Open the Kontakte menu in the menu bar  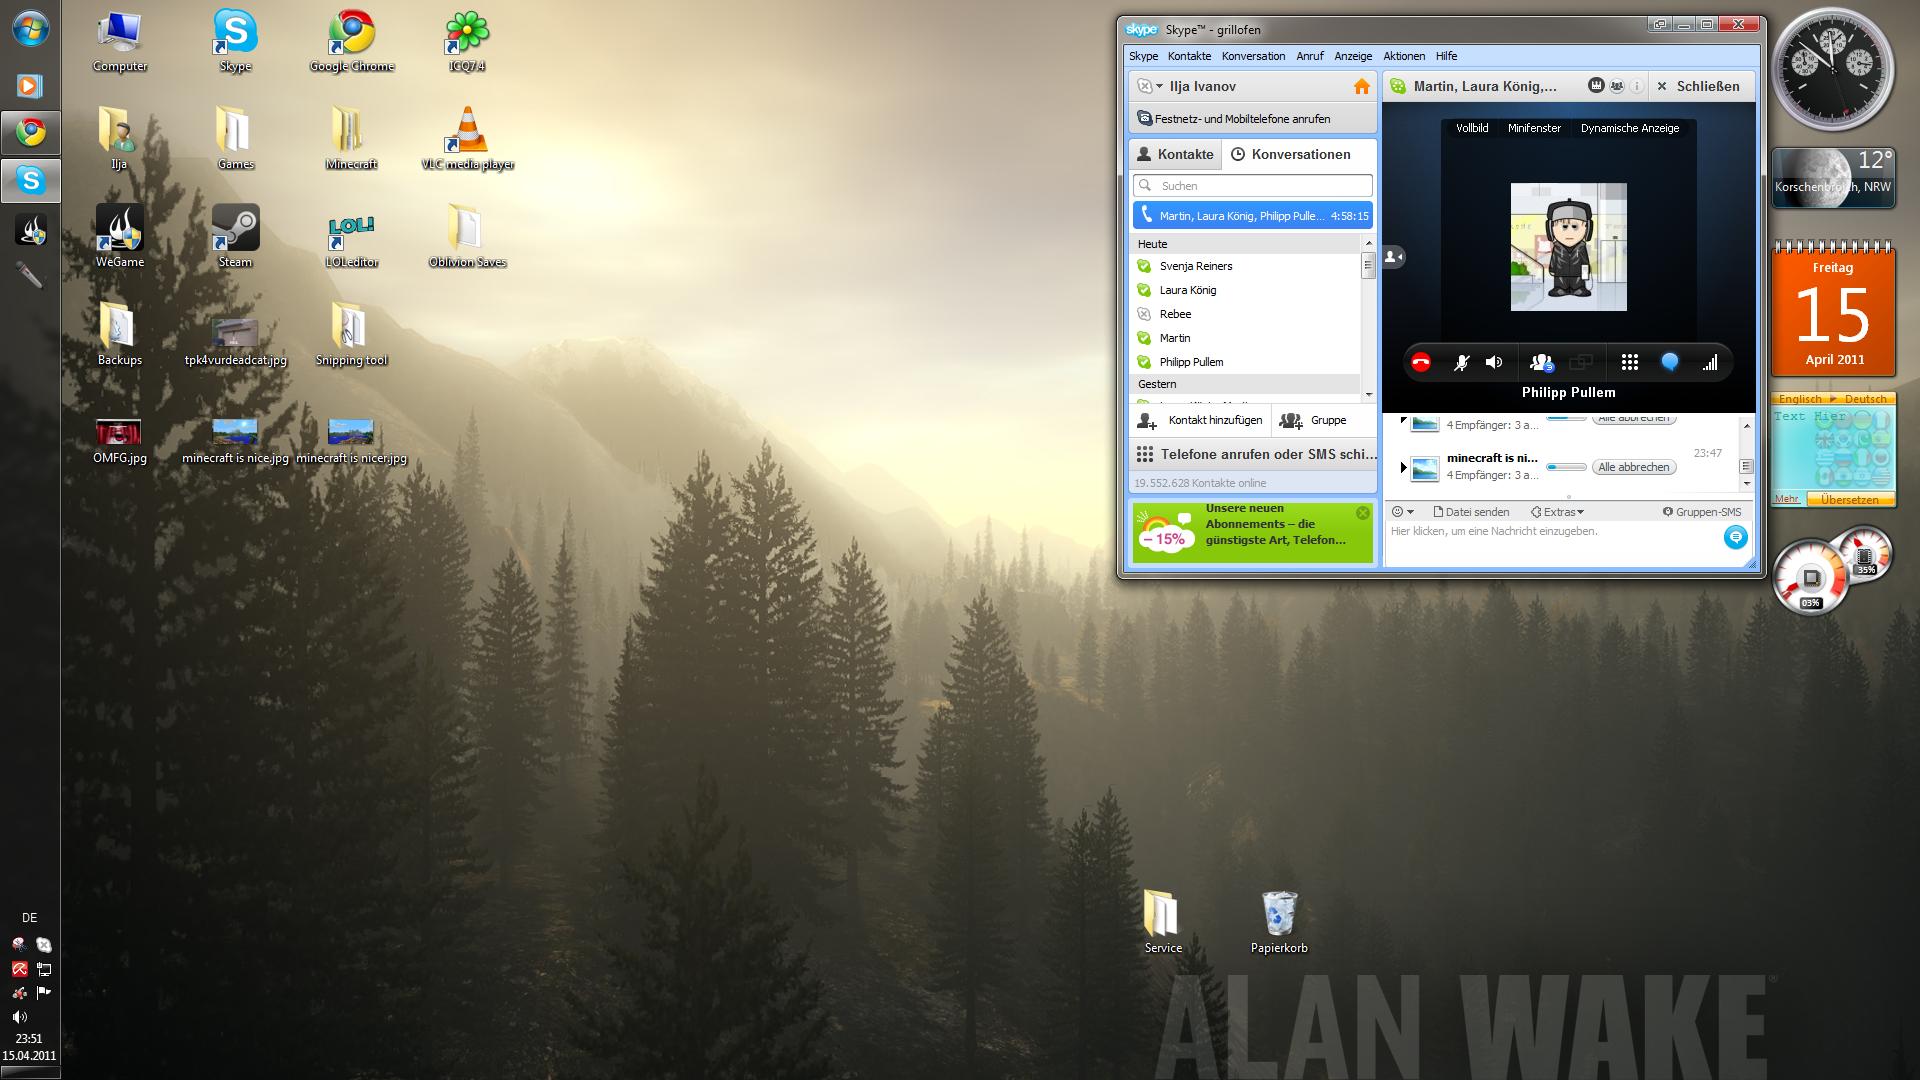(1189, 56)
